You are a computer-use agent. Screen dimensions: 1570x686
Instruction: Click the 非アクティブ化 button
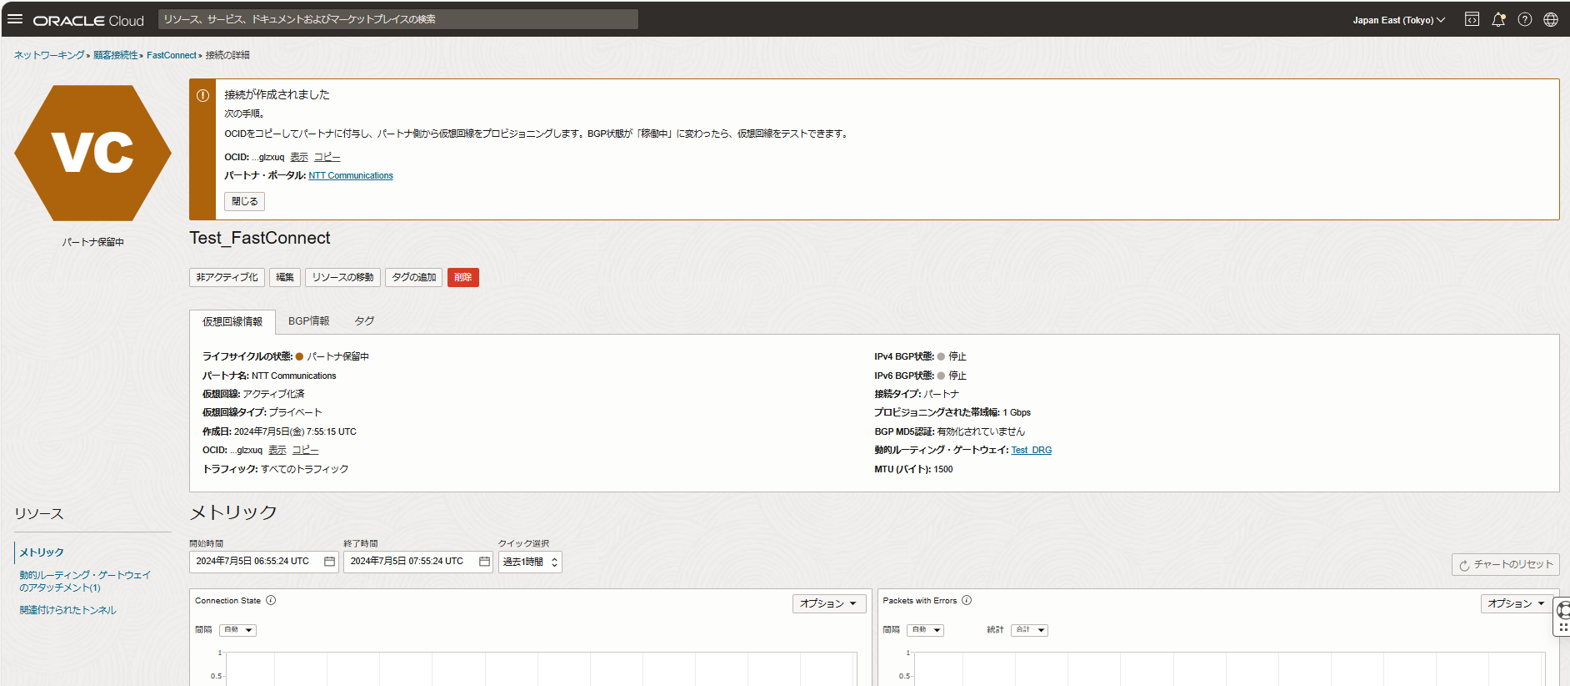[x=227, y=277]
